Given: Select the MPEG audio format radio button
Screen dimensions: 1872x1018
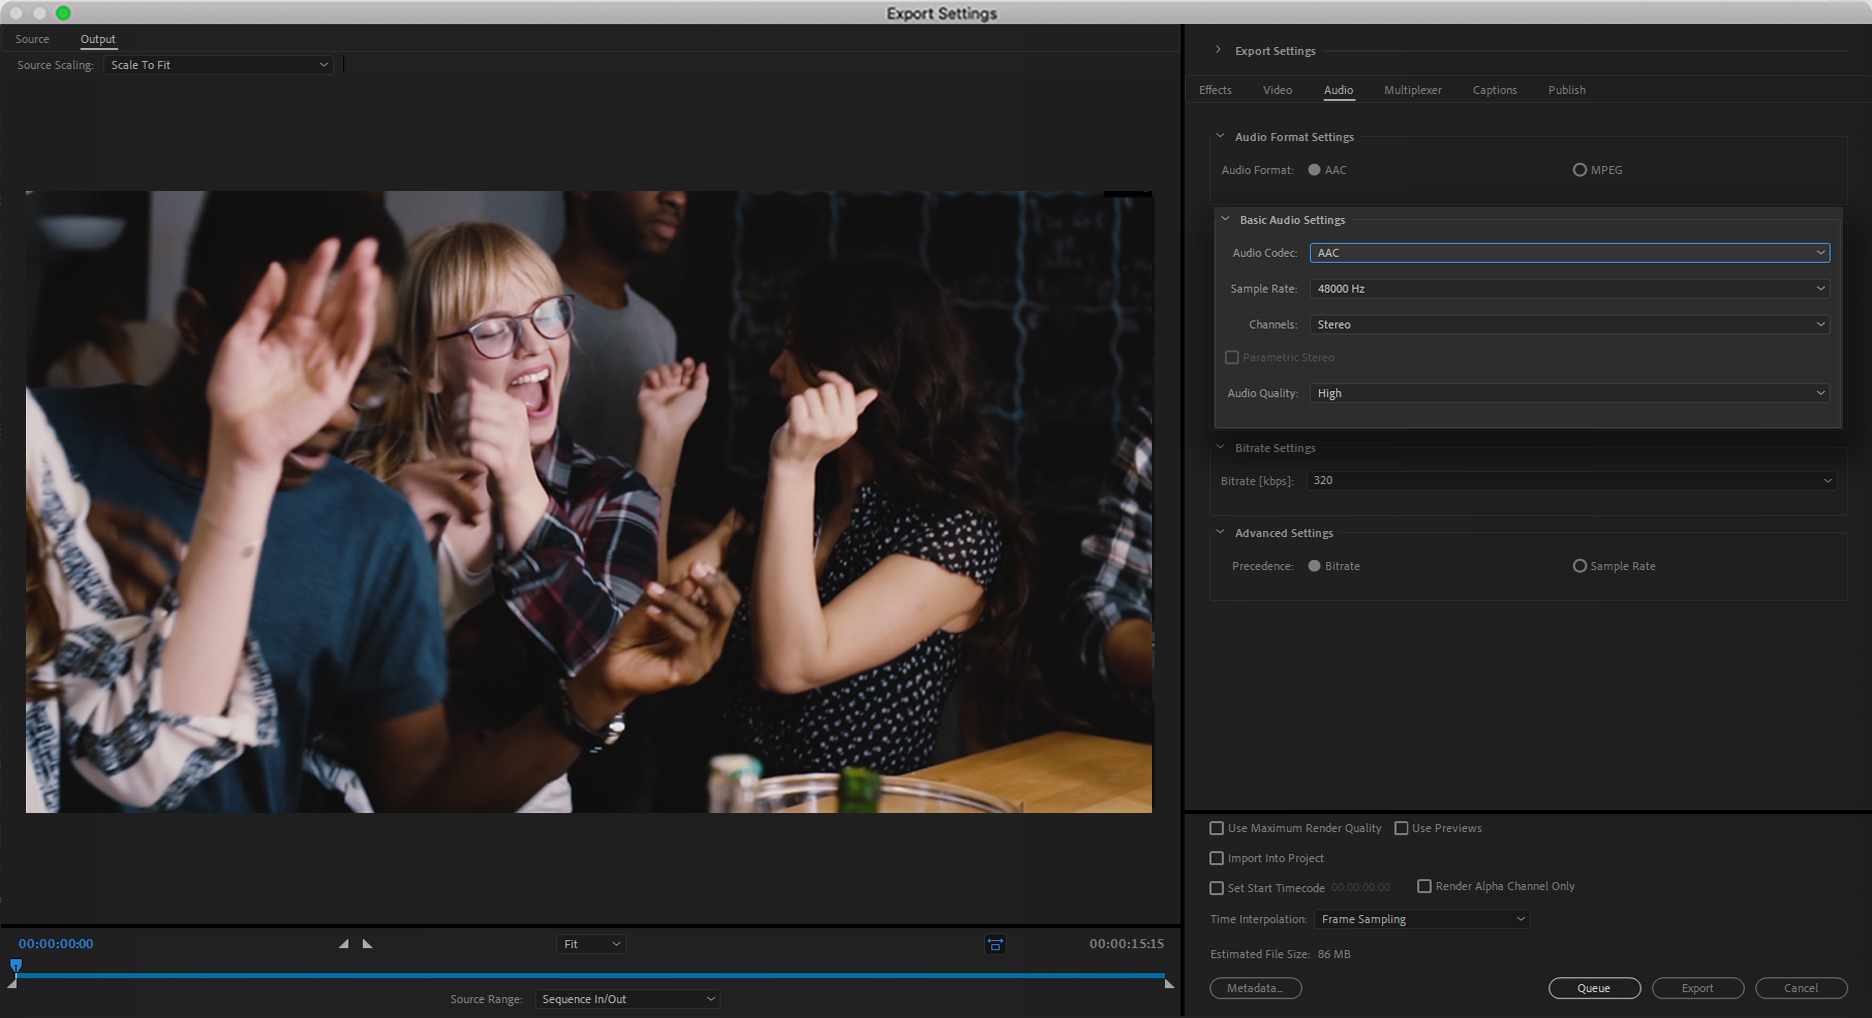Looking at the screenshot, I should 1580,170.
